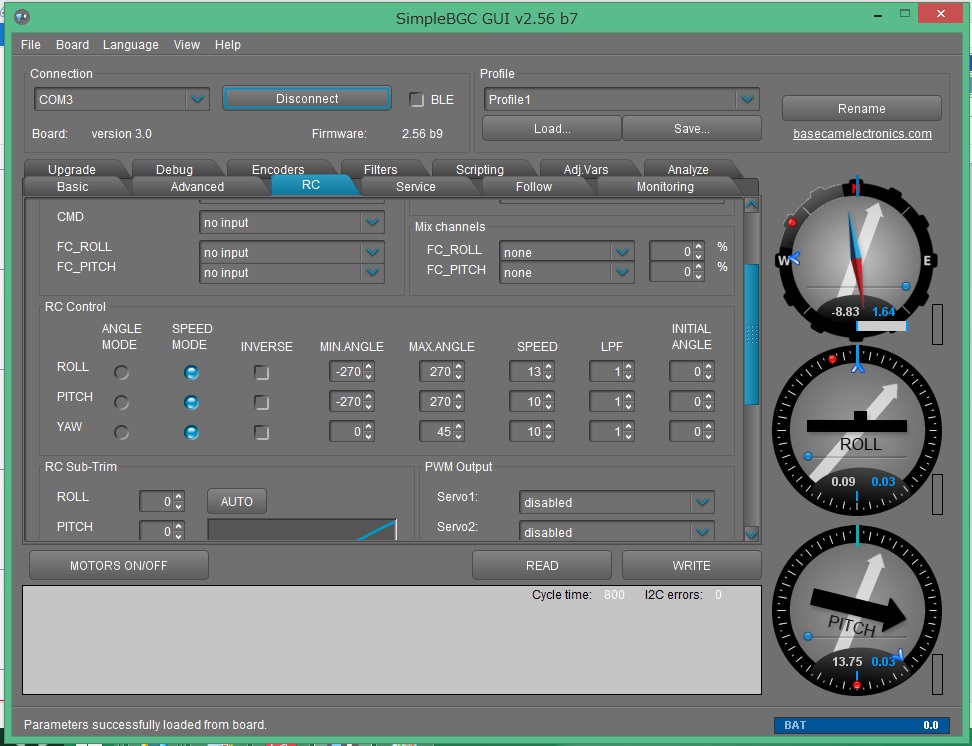Switch to the Follow tab

533,187
